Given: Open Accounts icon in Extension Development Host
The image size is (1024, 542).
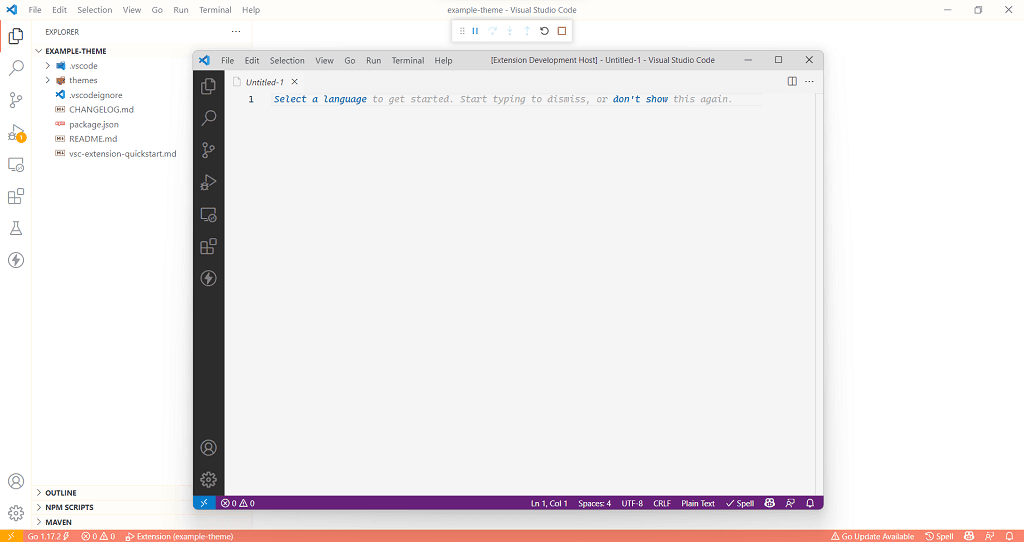Looking at the screenshot, I should coord(208,448).
